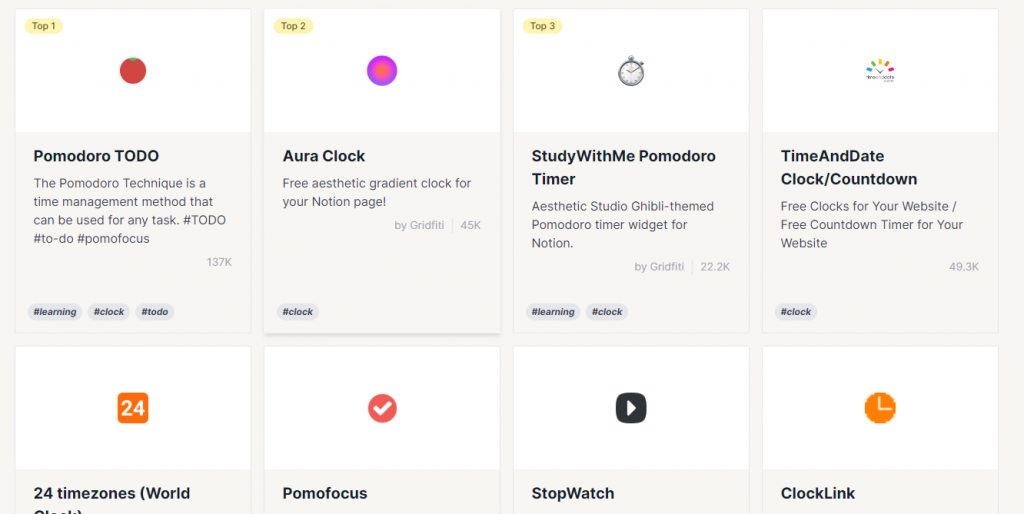
Task: Click the orange 24 timezones icon
Action: [x=133, y=408]
